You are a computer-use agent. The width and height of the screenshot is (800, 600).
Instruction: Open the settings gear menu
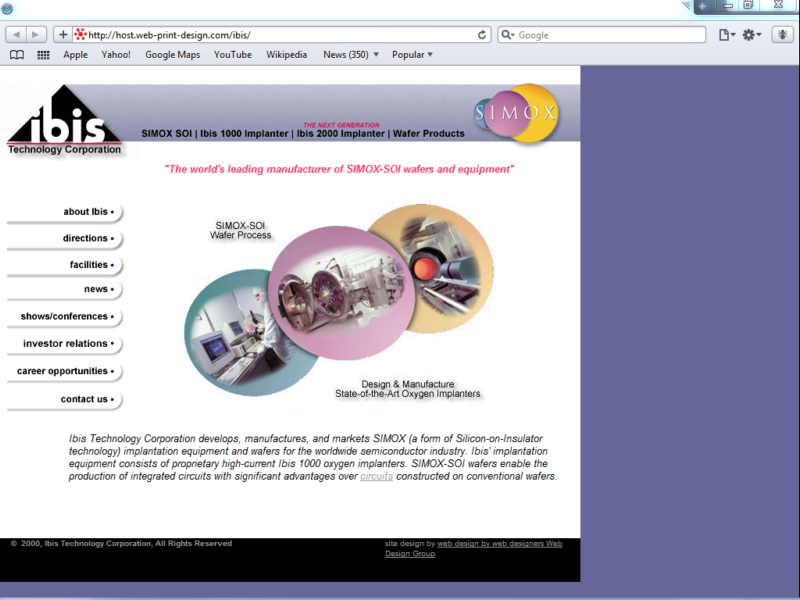[751, 35]
